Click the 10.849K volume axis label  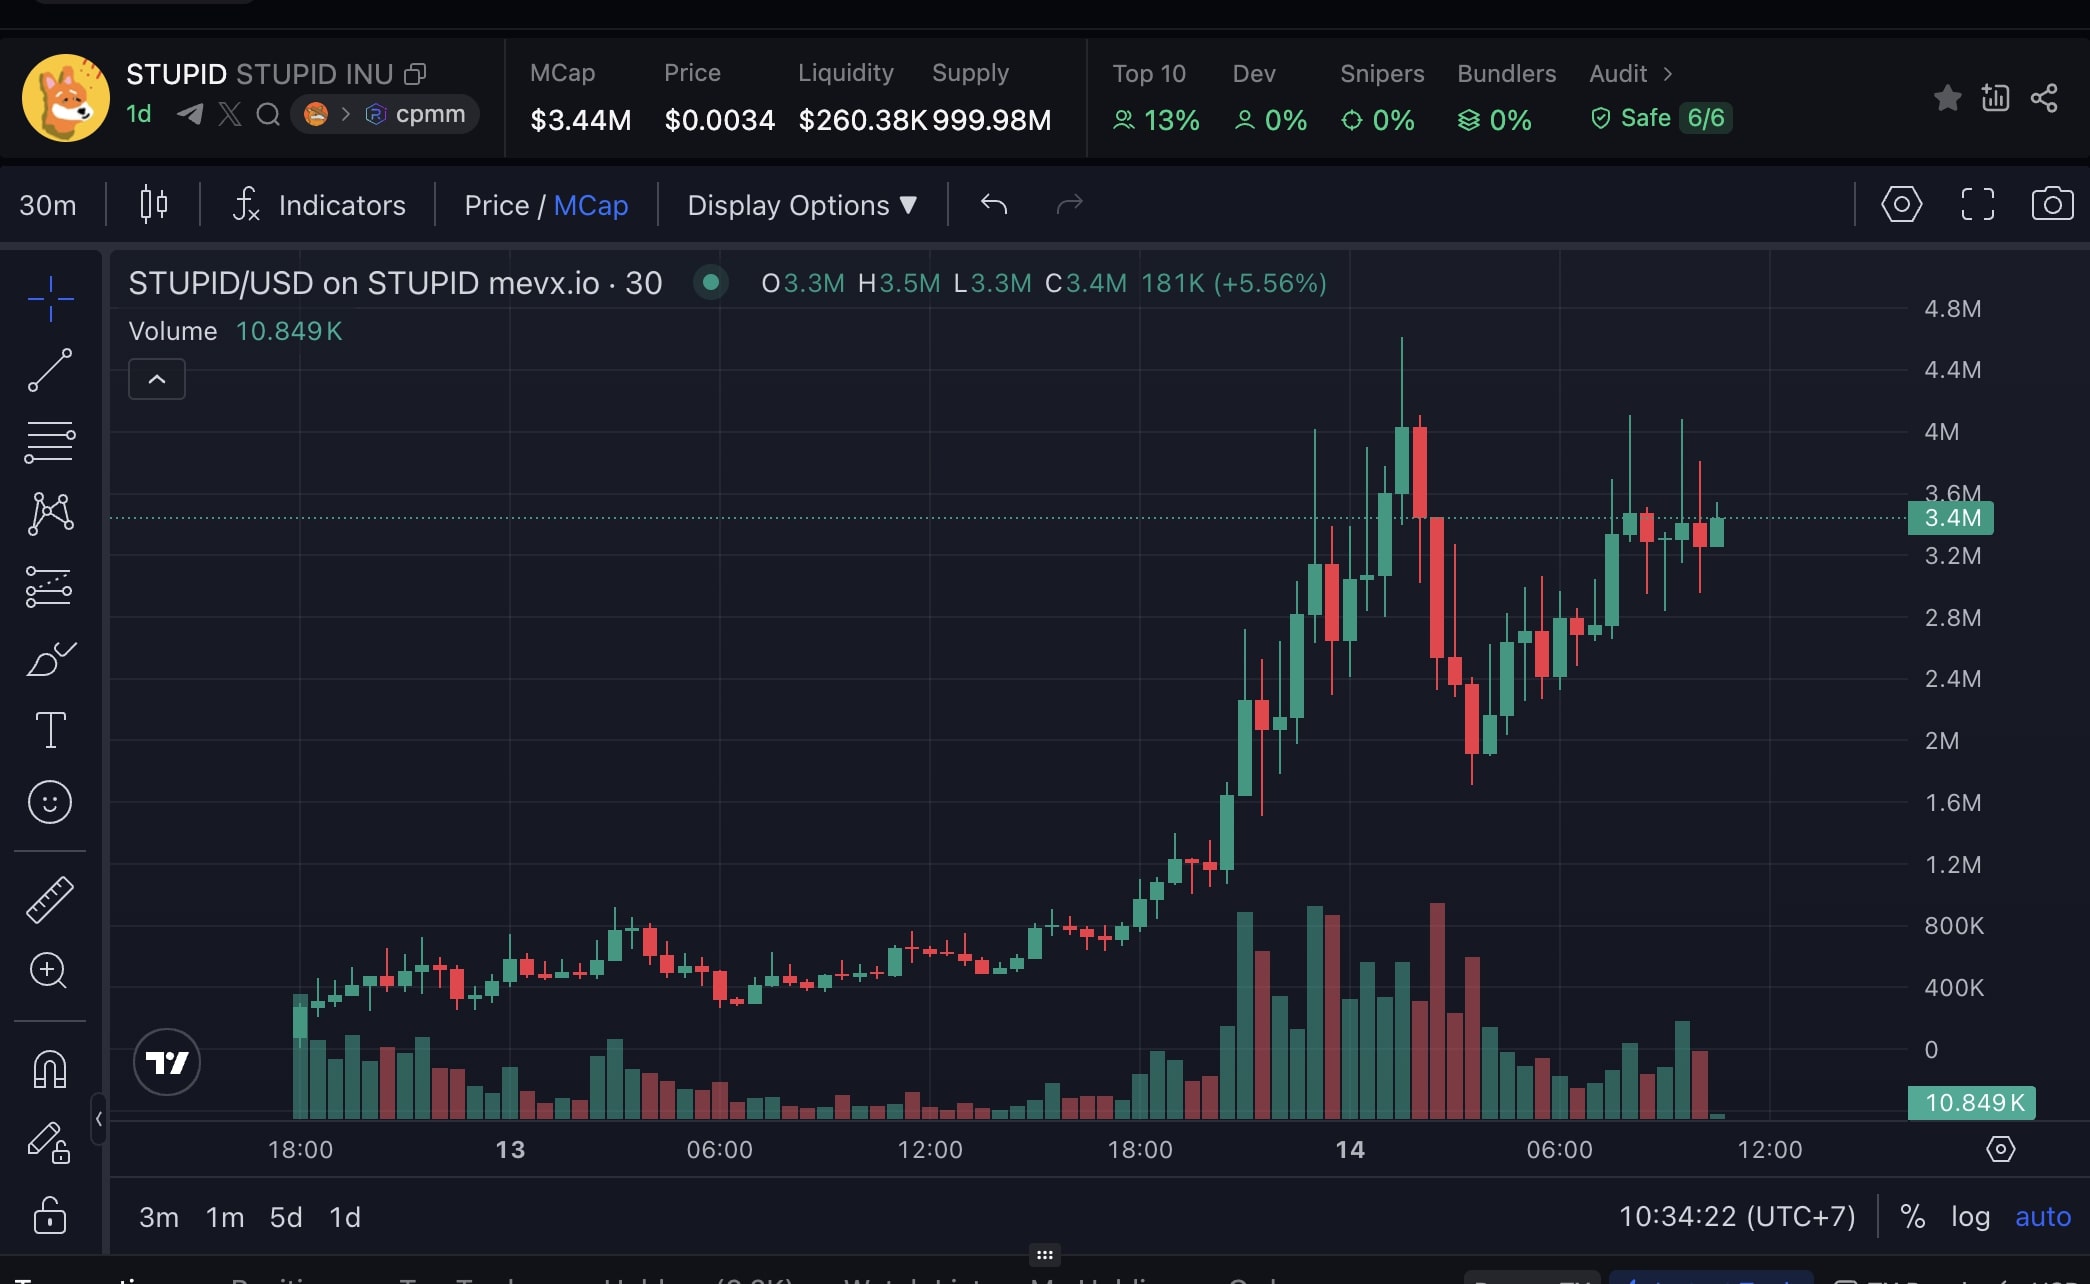1972,1103
